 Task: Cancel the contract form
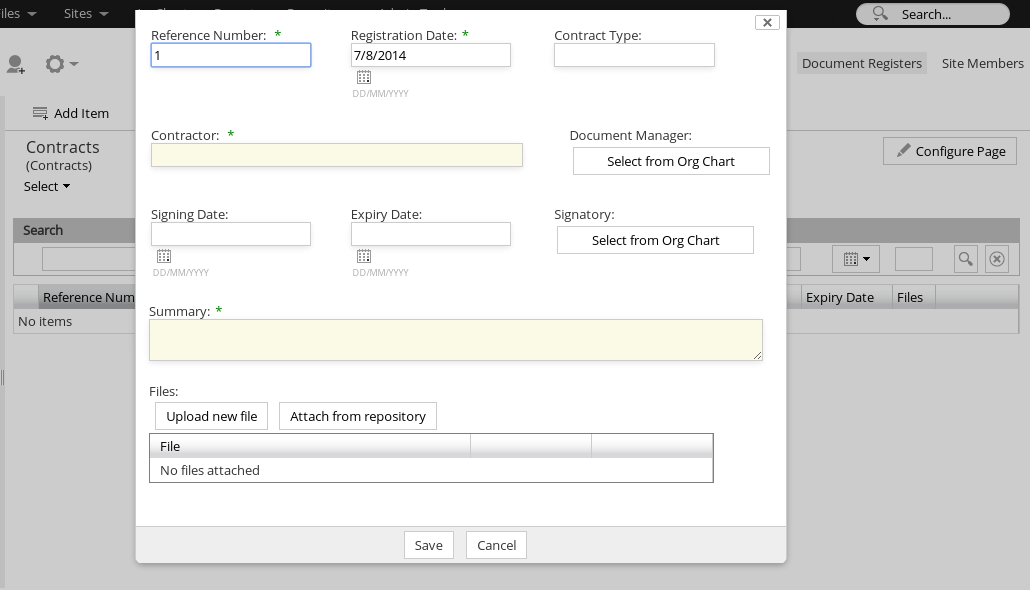[x=496, y=545]
